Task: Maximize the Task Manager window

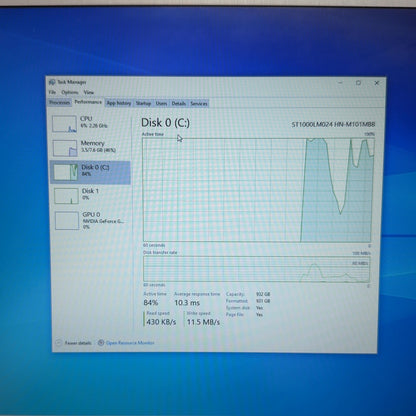Action: coord(358,83)
